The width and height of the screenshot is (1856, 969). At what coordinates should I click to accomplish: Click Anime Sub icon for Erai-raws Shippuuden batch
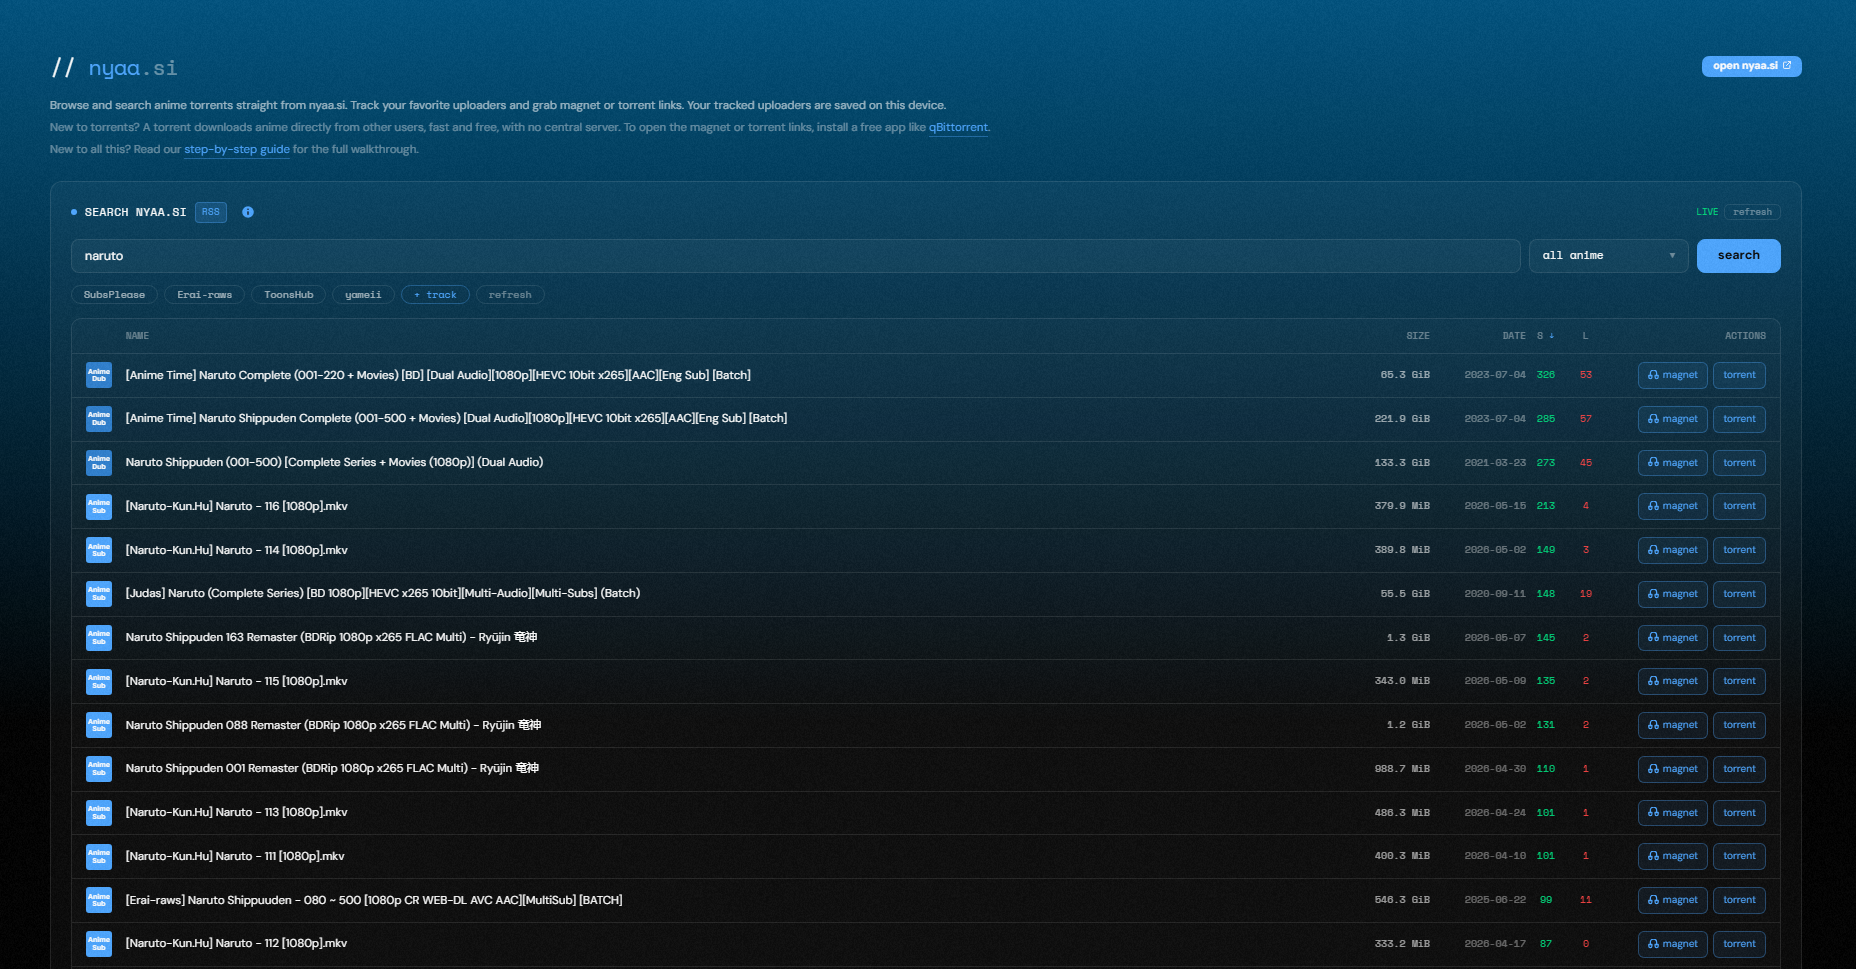(x=99, y=900)
